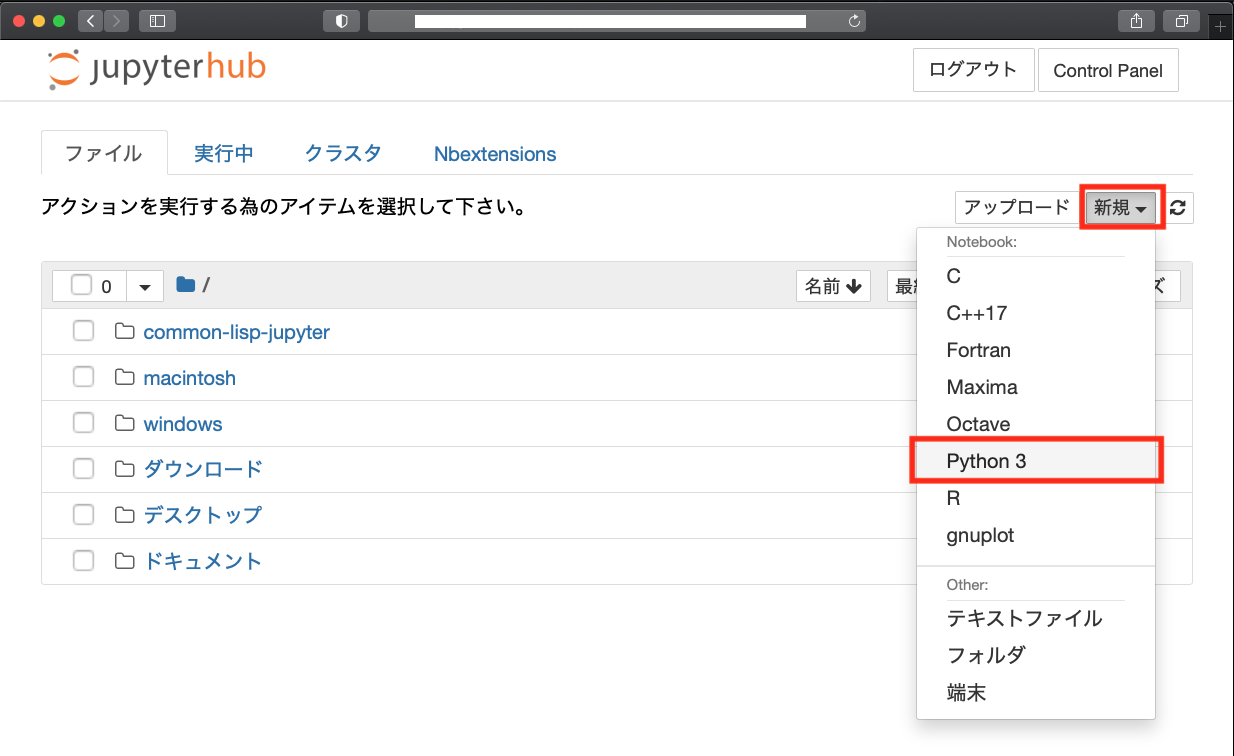
Task: Check the checkbox next to common-lisp-jupyter
Action: pos(83,330)
